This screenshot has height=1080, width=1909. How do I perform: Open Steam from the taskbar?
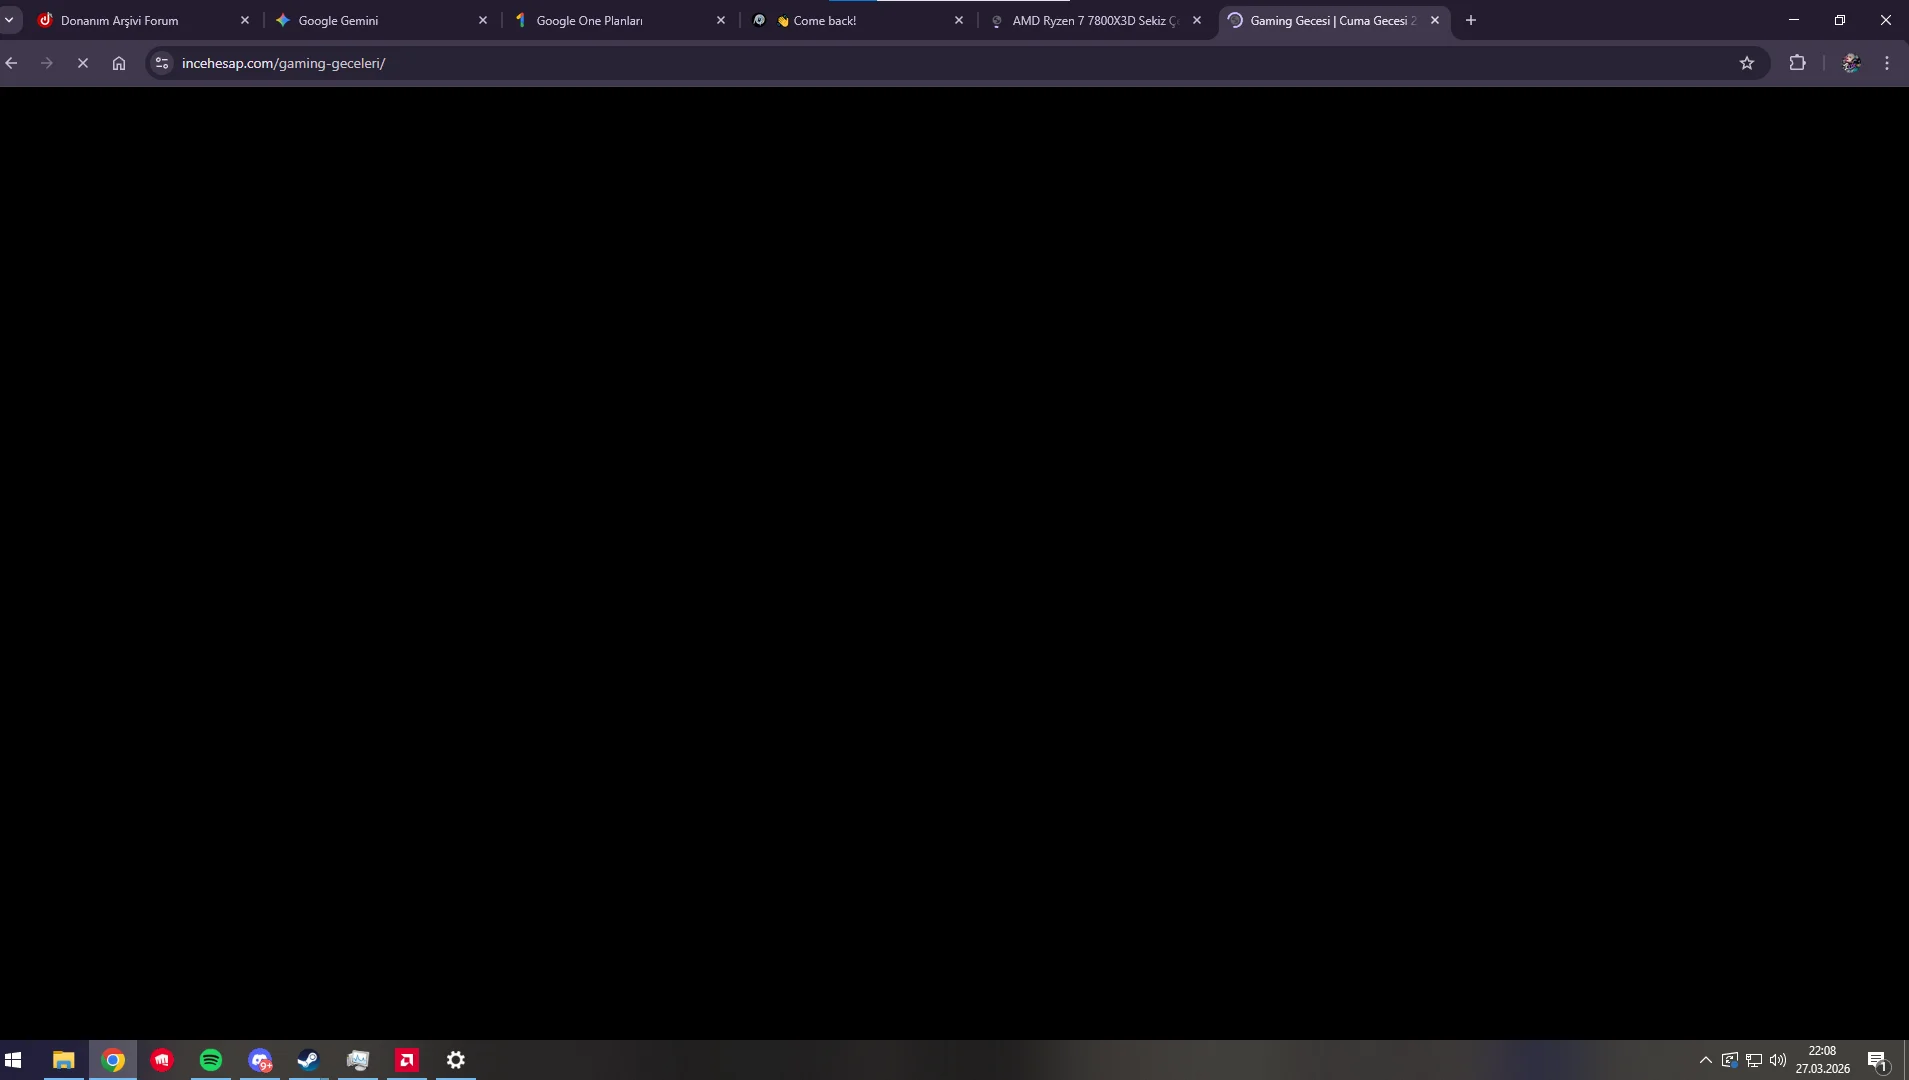308,1060
